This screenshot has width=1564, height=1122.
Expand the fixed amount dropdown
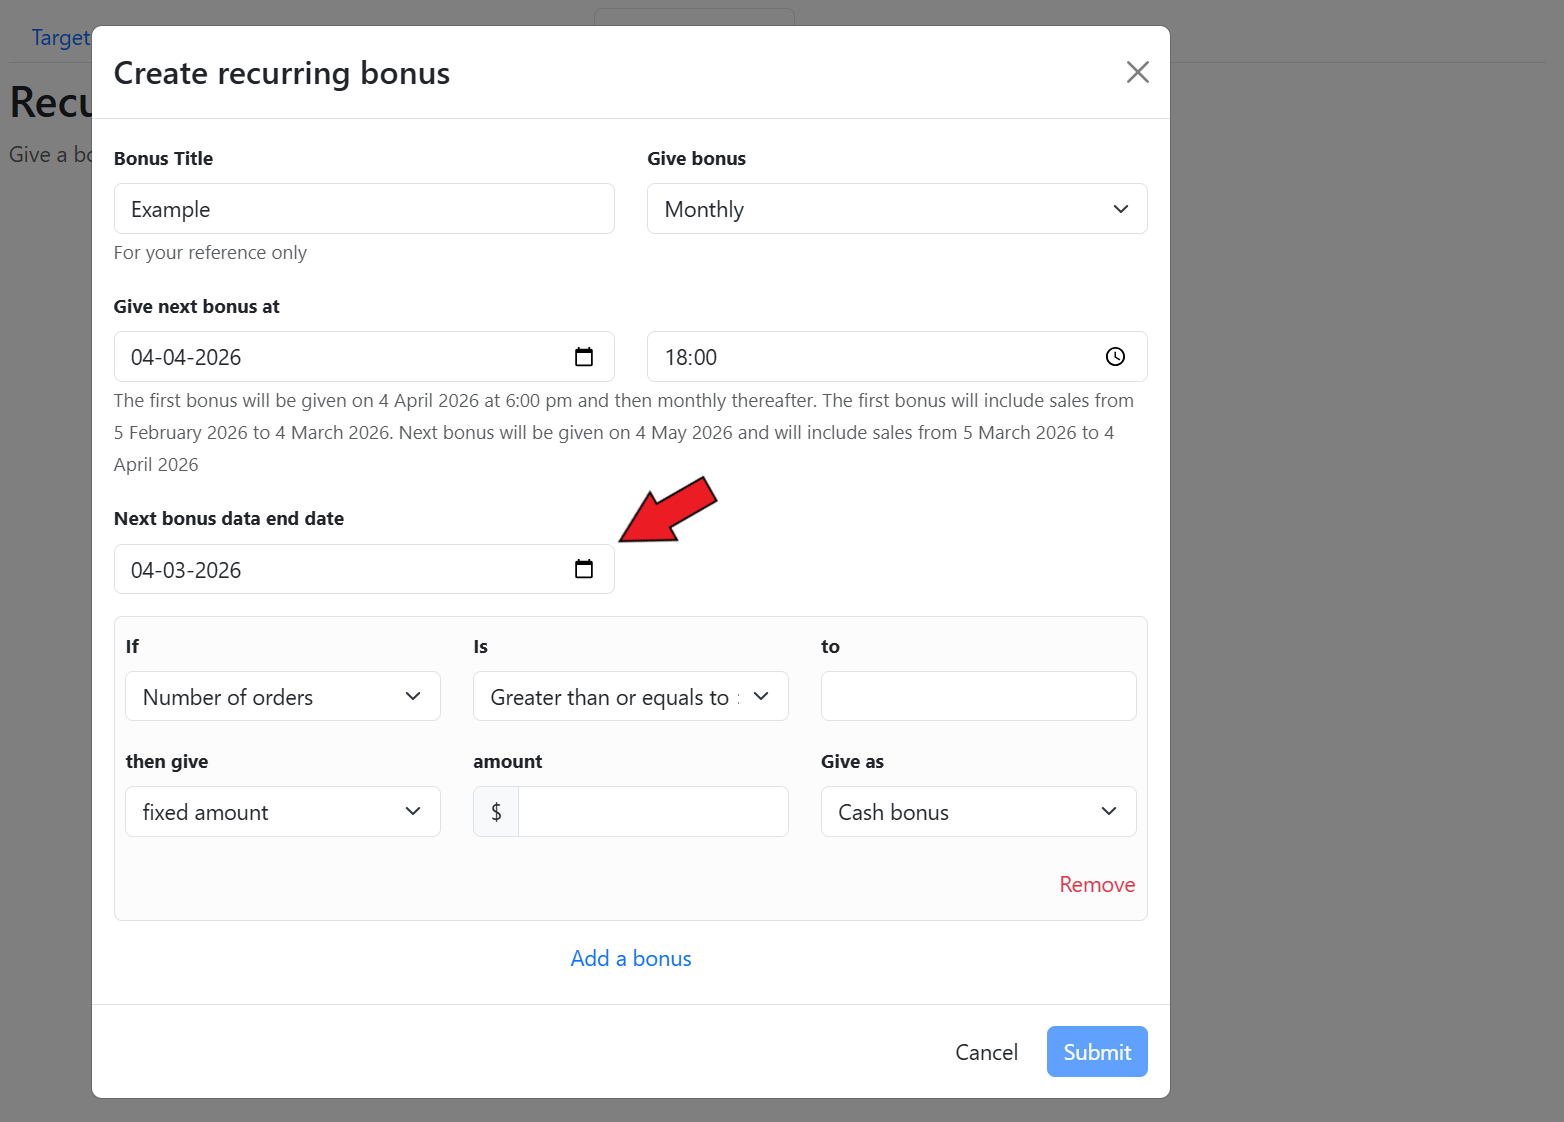coord(282,812)
